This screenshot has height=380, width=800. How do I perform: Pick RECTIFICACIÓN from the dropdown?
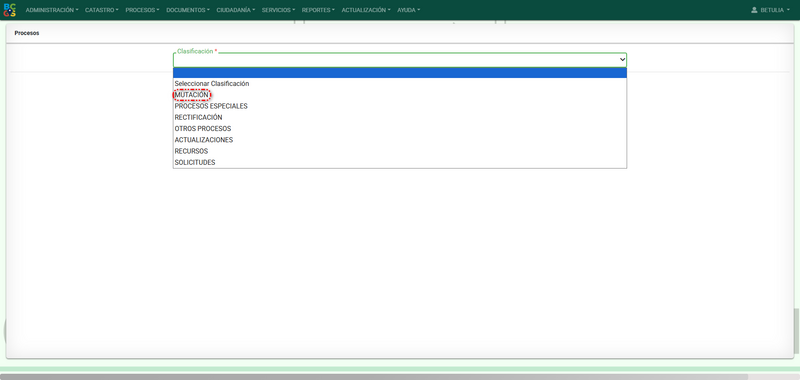click(400, 117)
